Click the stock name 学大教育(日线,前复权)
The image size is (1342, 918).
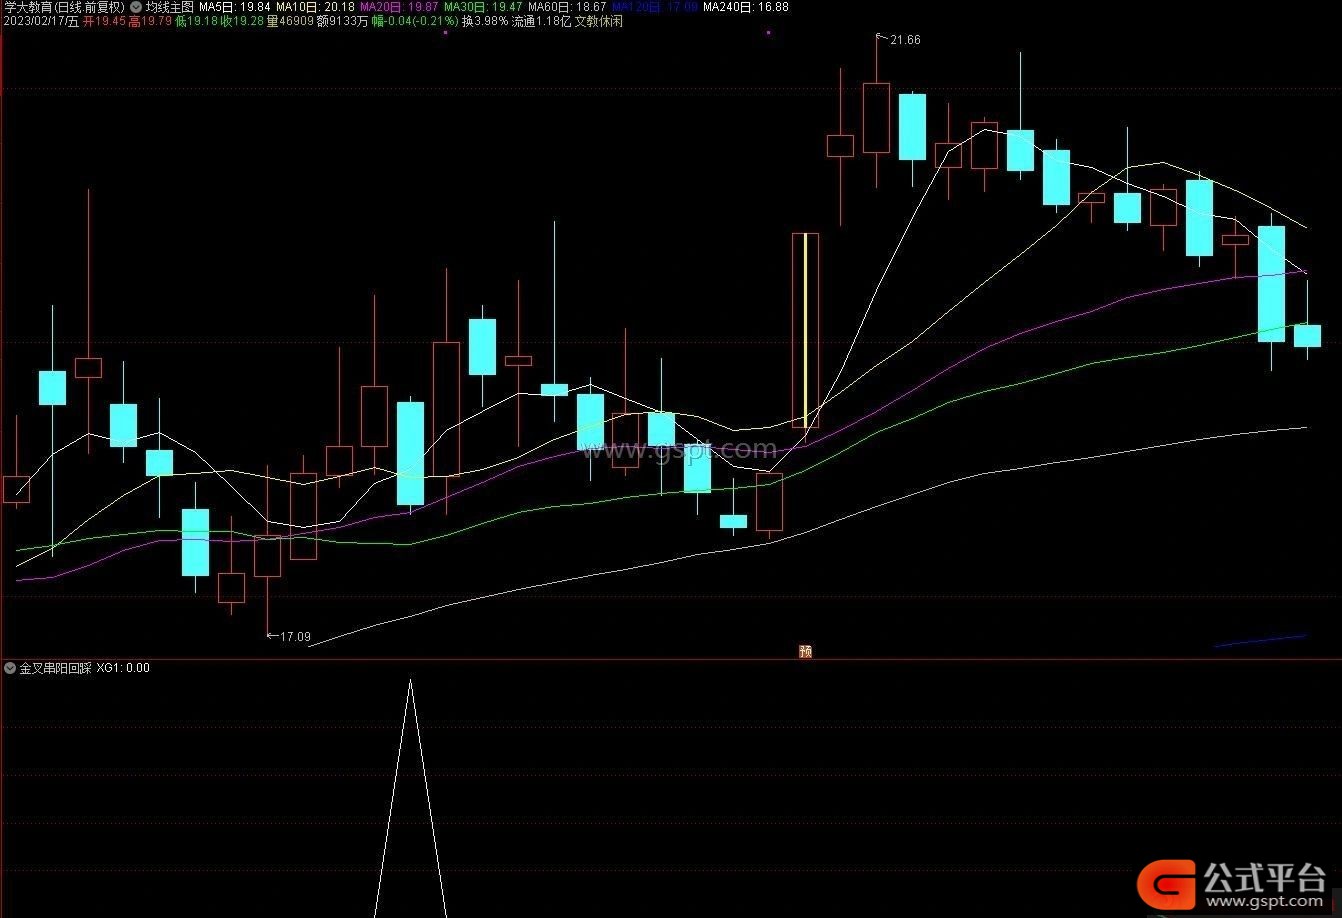(x=65, y=7)
